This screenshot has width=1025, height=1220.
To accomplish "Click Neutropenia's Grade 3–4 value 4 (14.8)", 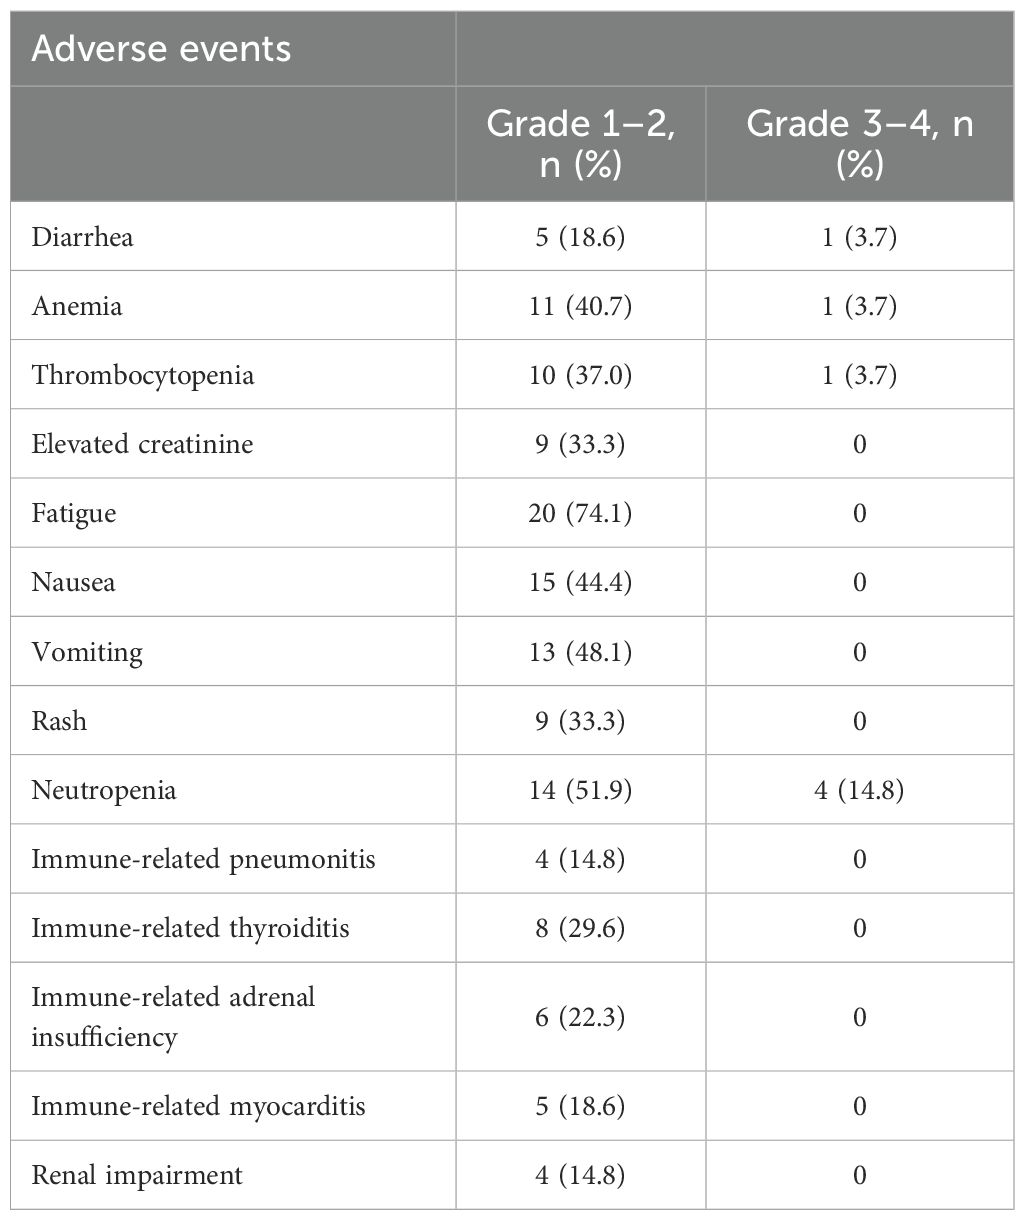I will point(859,790).
